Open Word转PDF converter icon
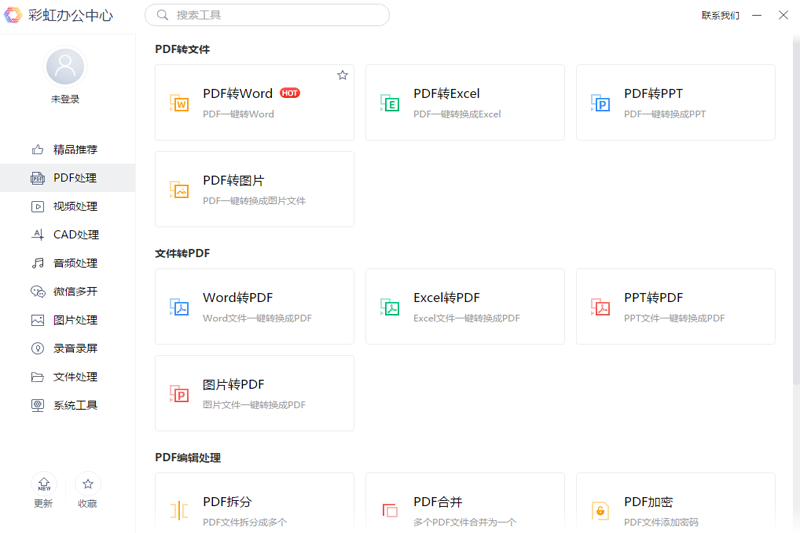The image size is (800, 533). click(180, 307)
